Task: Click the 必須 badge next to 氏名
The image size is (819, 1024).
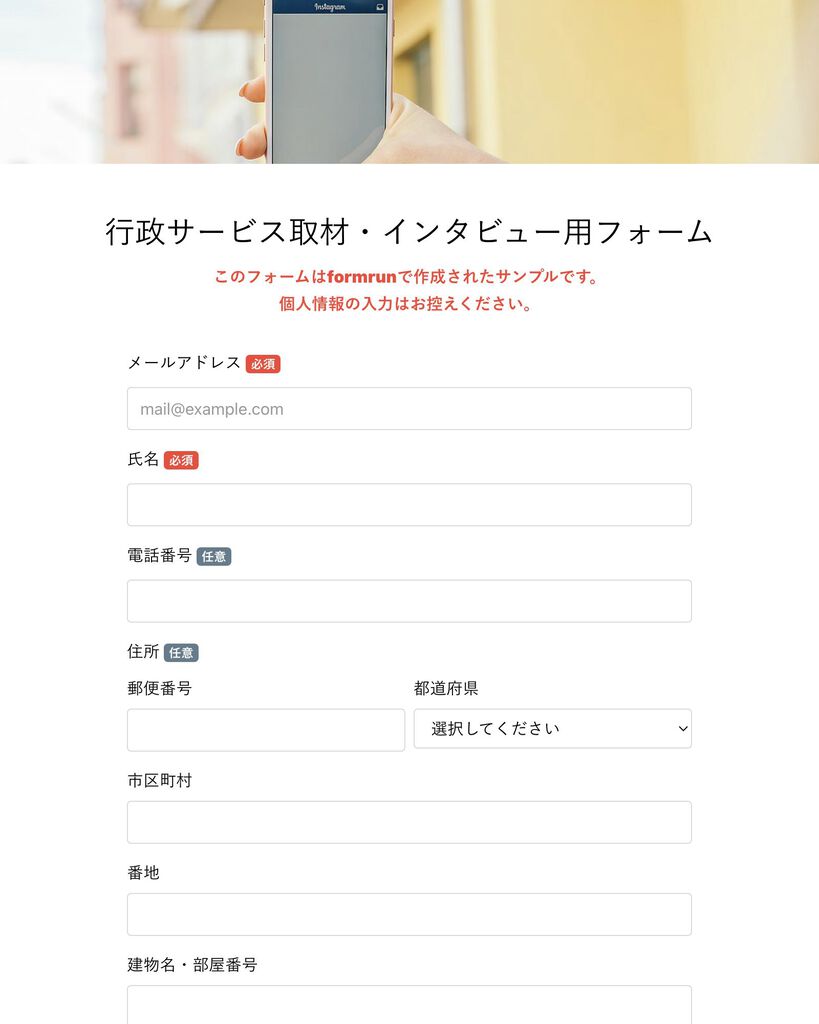Action: [x=181, y=460]
